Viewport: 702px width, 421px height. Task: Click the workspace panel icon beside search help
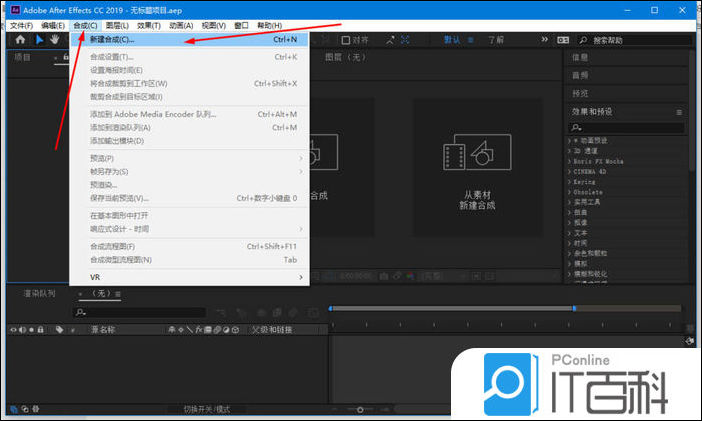tap(563, 40)
